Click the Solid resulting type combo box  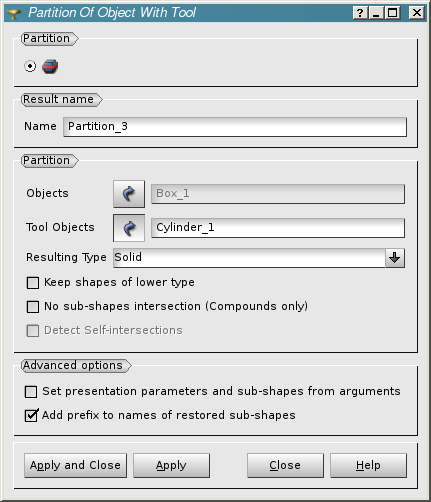point(259,258)
